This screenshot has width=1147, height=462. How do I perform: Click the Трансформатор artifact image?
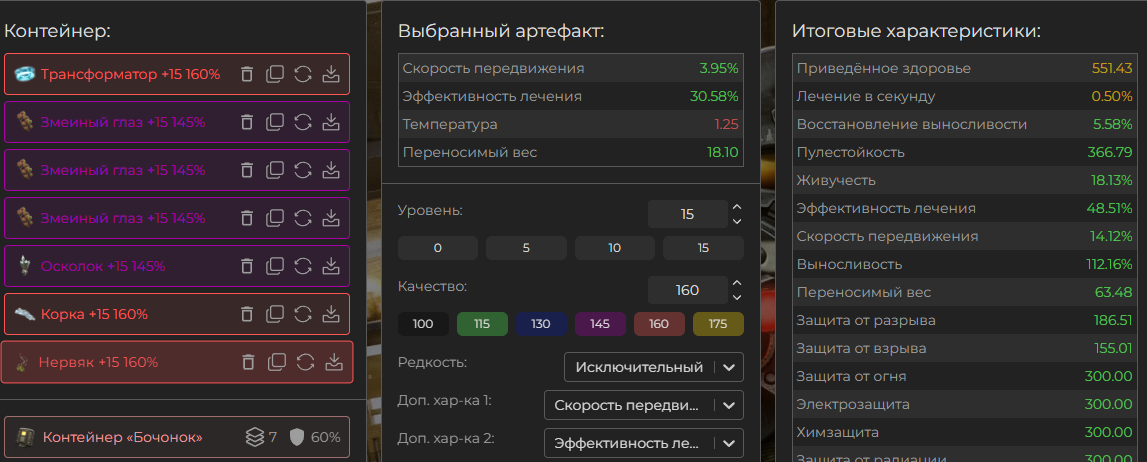click(25, 74)
